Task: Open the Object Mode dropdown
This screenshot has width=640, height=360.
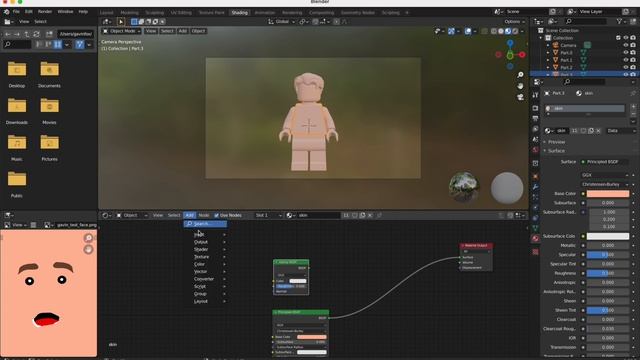Action: (122, 31)
